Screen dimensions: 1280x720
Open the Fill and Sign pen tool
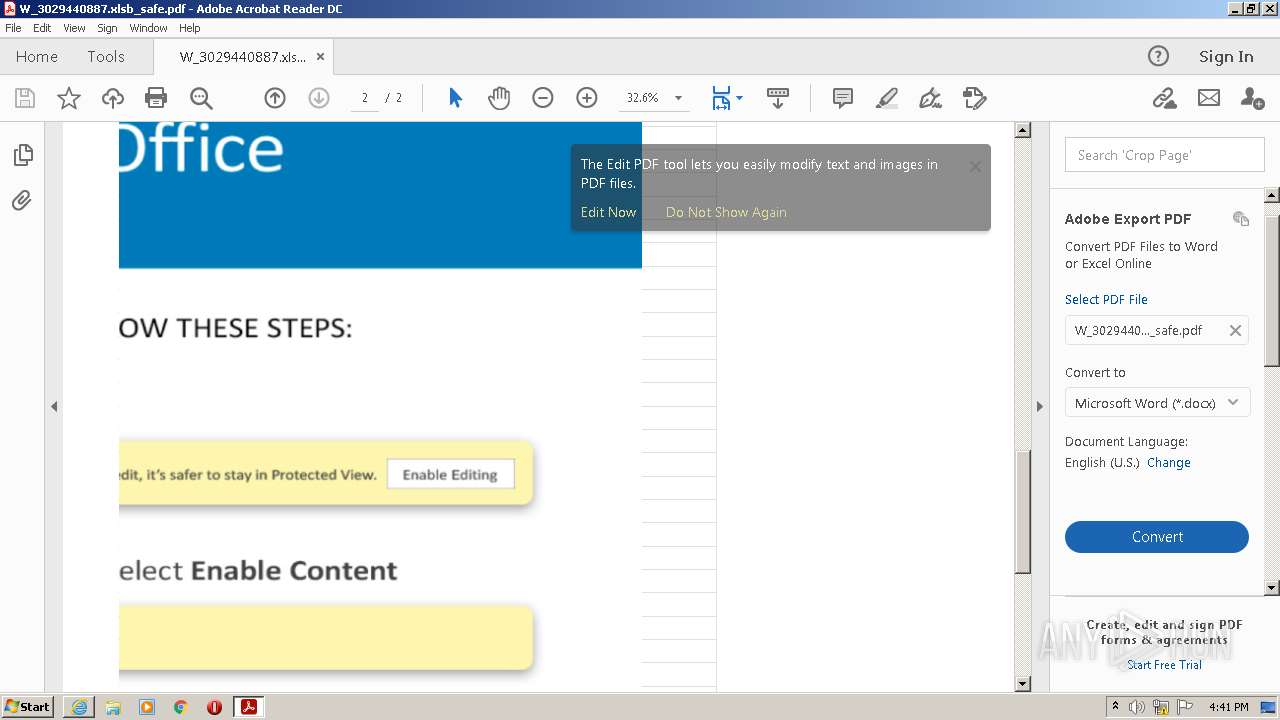930,98
